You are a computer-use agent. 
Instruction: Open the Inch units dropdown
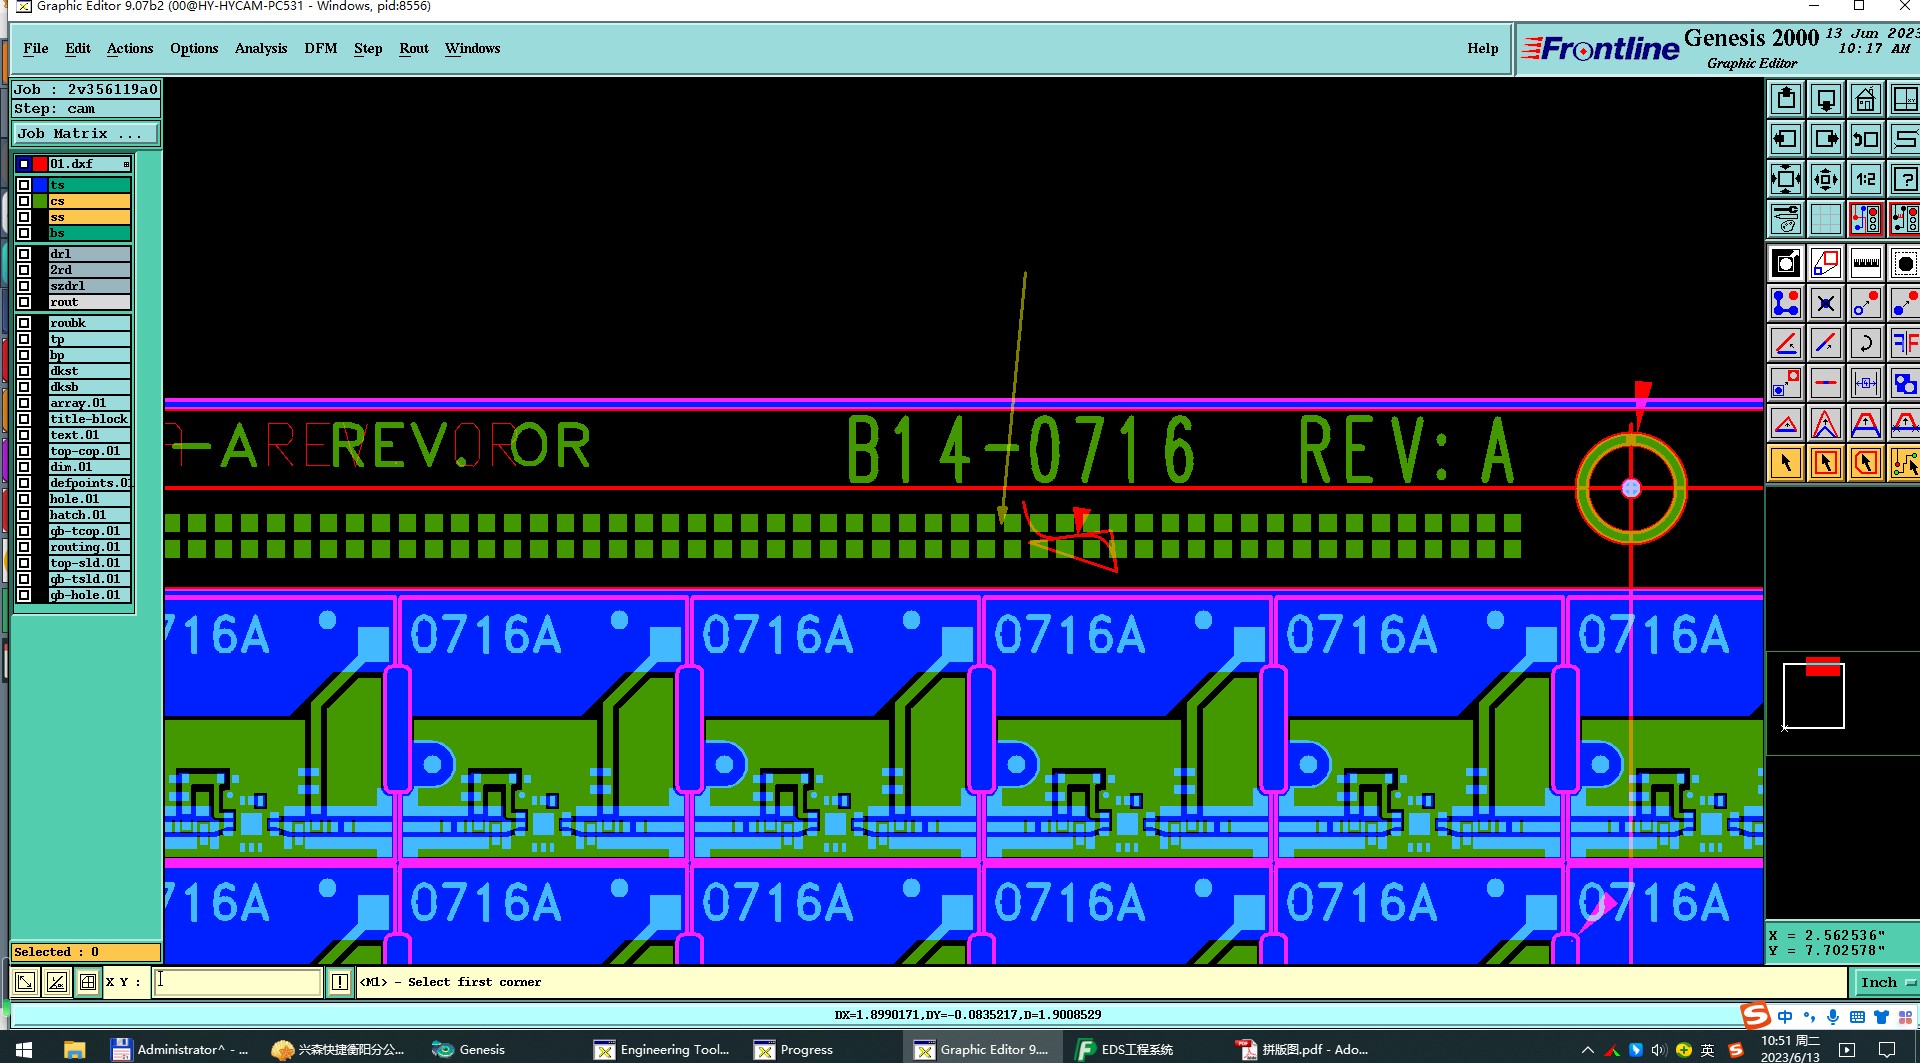click(x=1886, y=982)
